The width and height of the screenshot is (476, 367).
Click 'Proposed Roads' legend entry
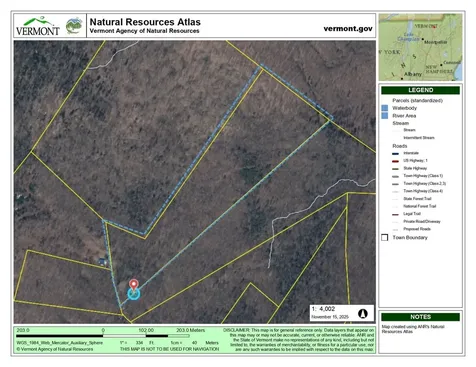(417, 229)
